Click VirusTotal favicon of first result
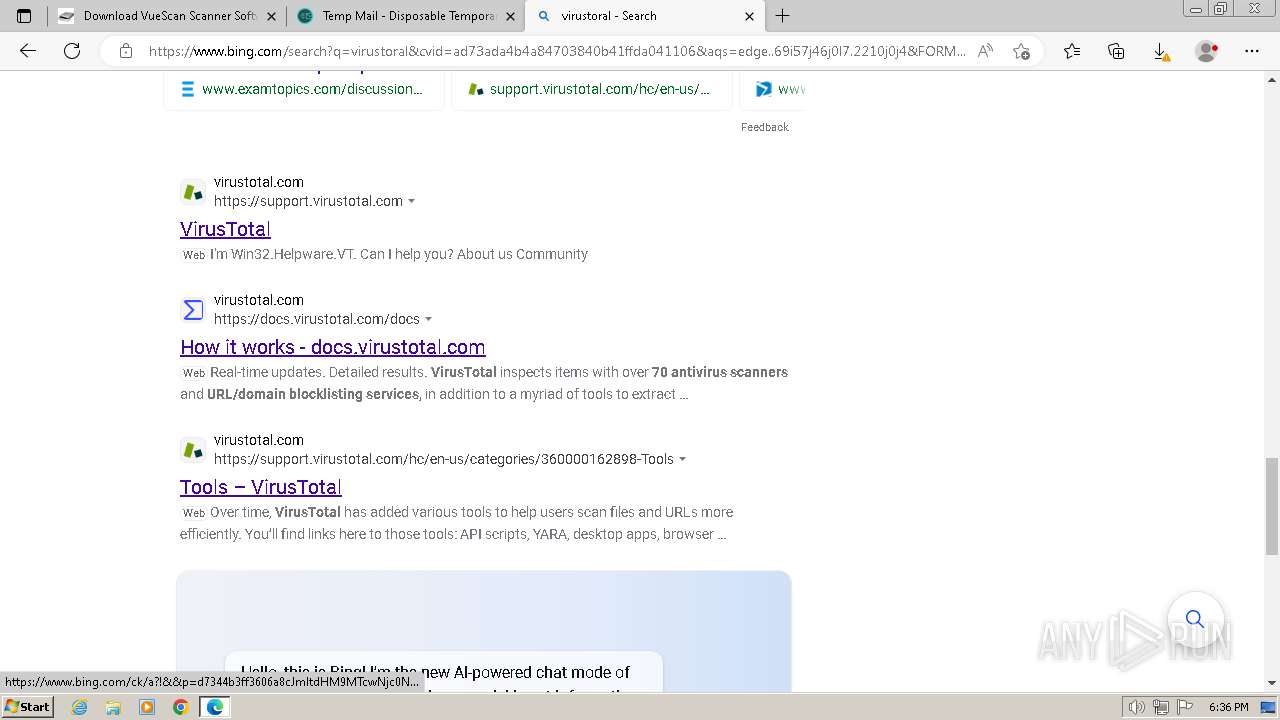The image size is (1280, 720). 193,191
